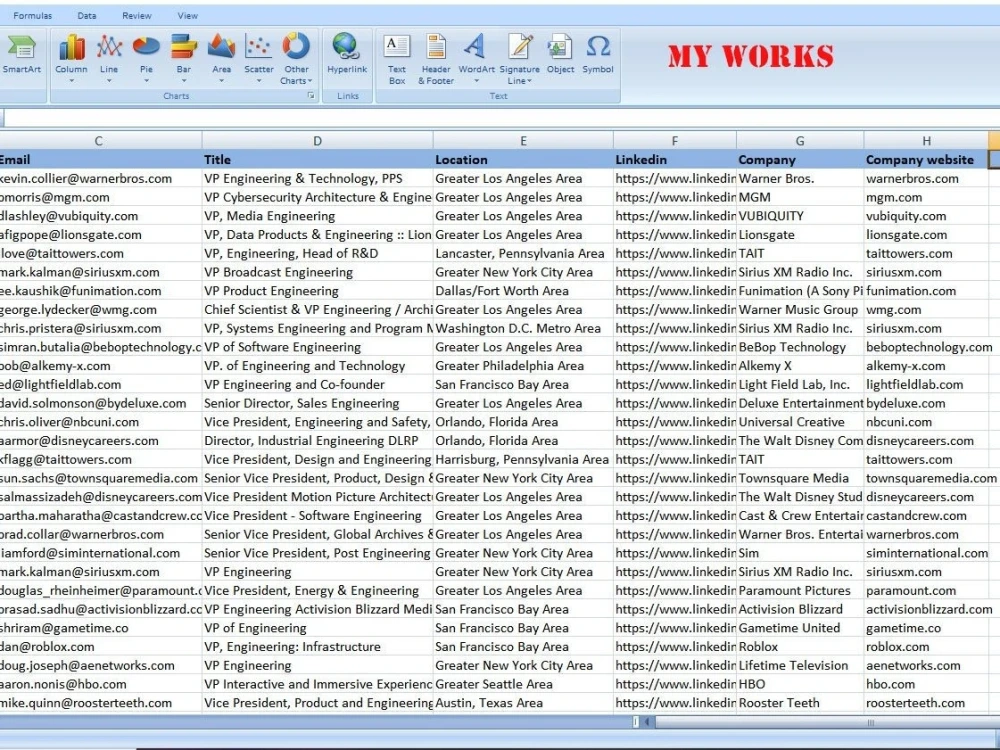
Task: Click the horizontal scrollbar track
Action: (x=827, y=722)
